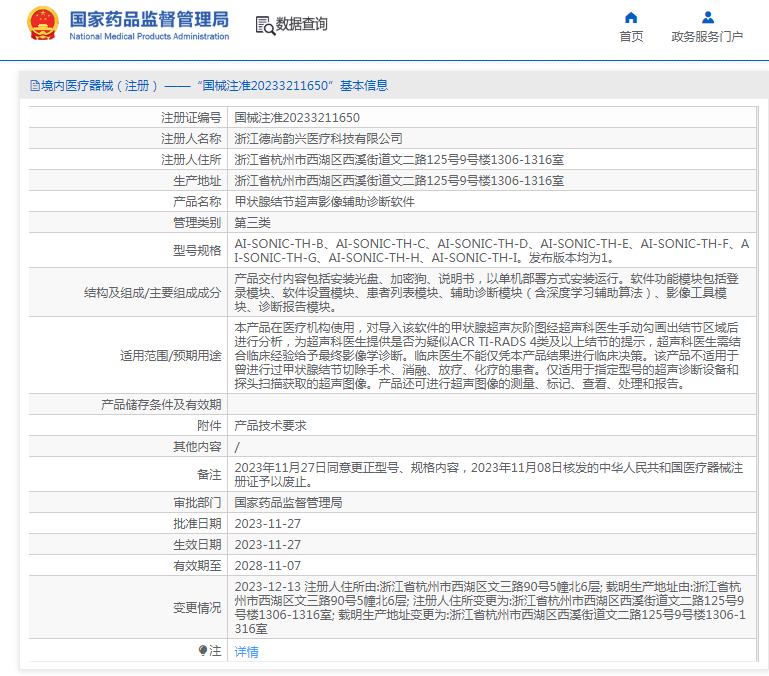Click the 第三类 management class value

pyautogui.click(x=252, y=223)
